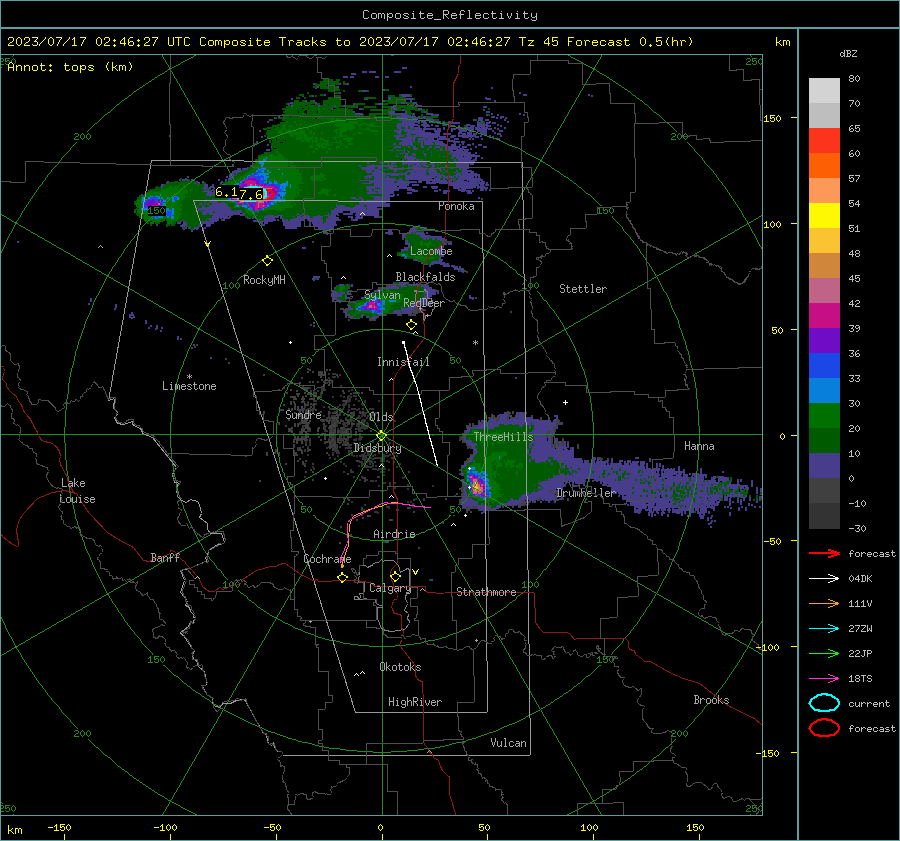
Task: Click the ThreeHills city label
Action: pos(503,437)
